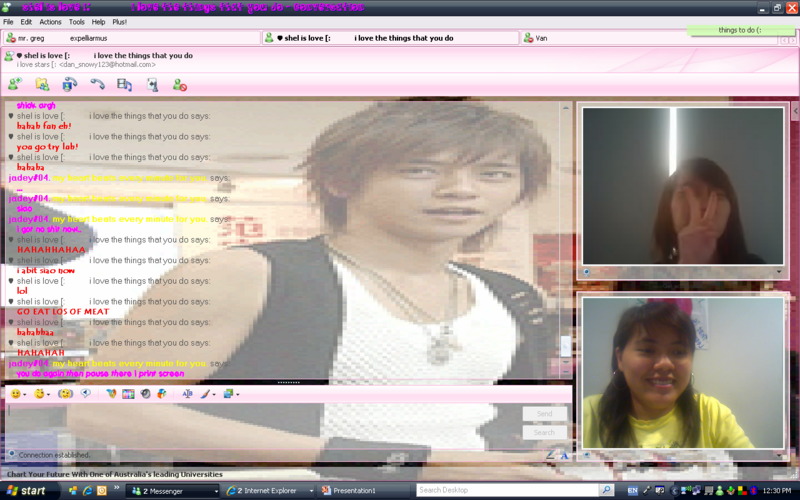Start a video call from toolbar

(69, 85)
